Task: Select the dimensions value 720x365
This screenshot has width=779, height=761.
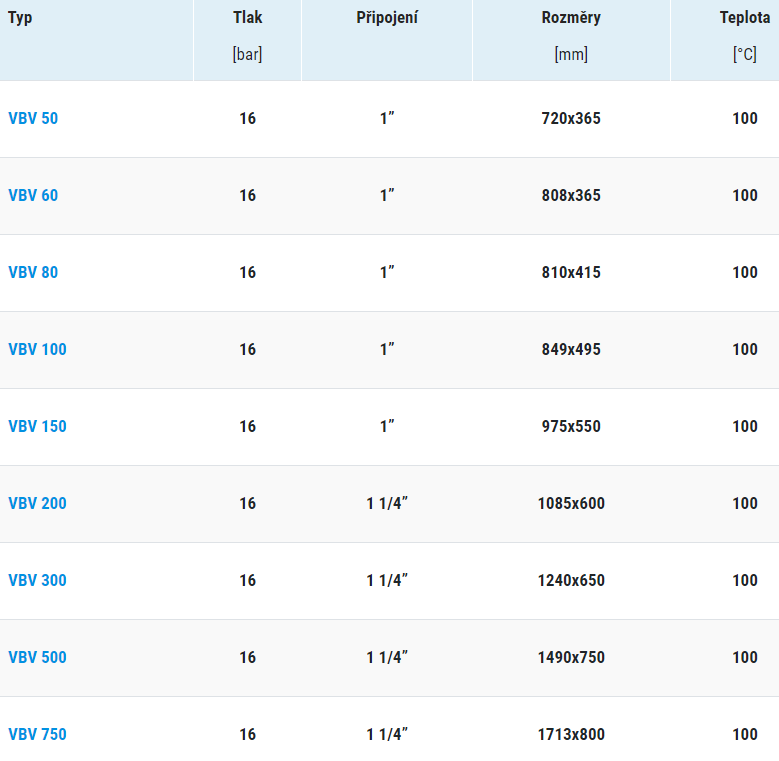Action: click(x=571, y=118)
